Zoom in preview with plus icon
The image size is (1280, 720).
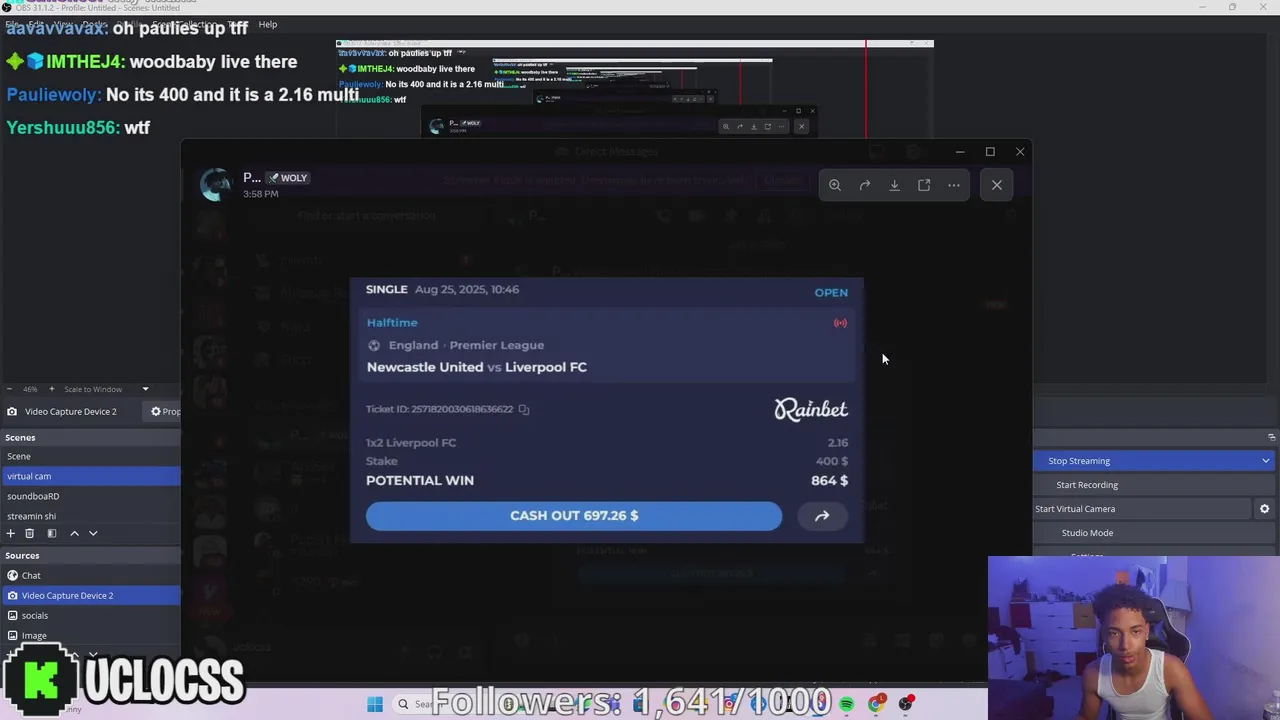coord(53,389)
